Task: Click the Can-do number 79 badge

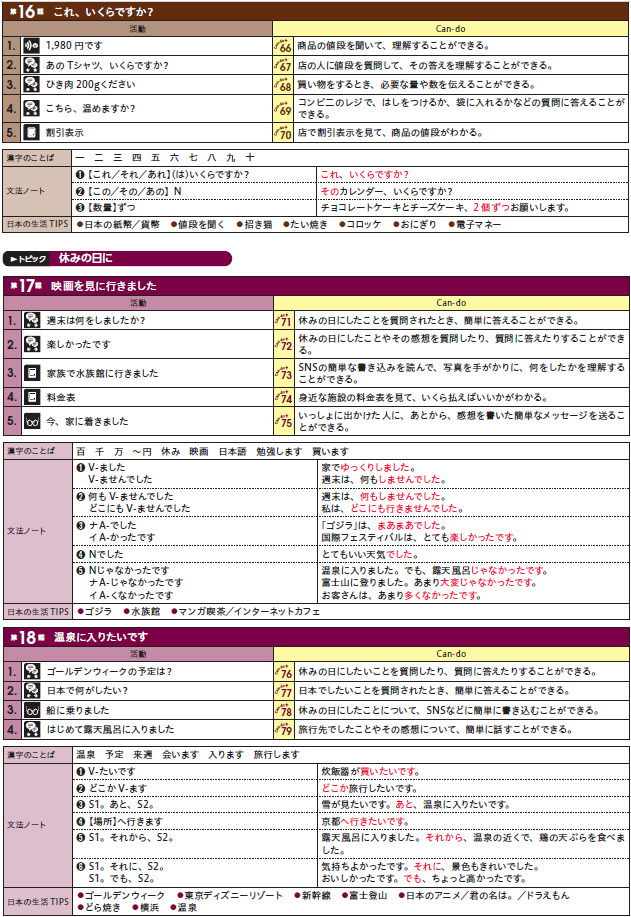Action: click(283, 729)
